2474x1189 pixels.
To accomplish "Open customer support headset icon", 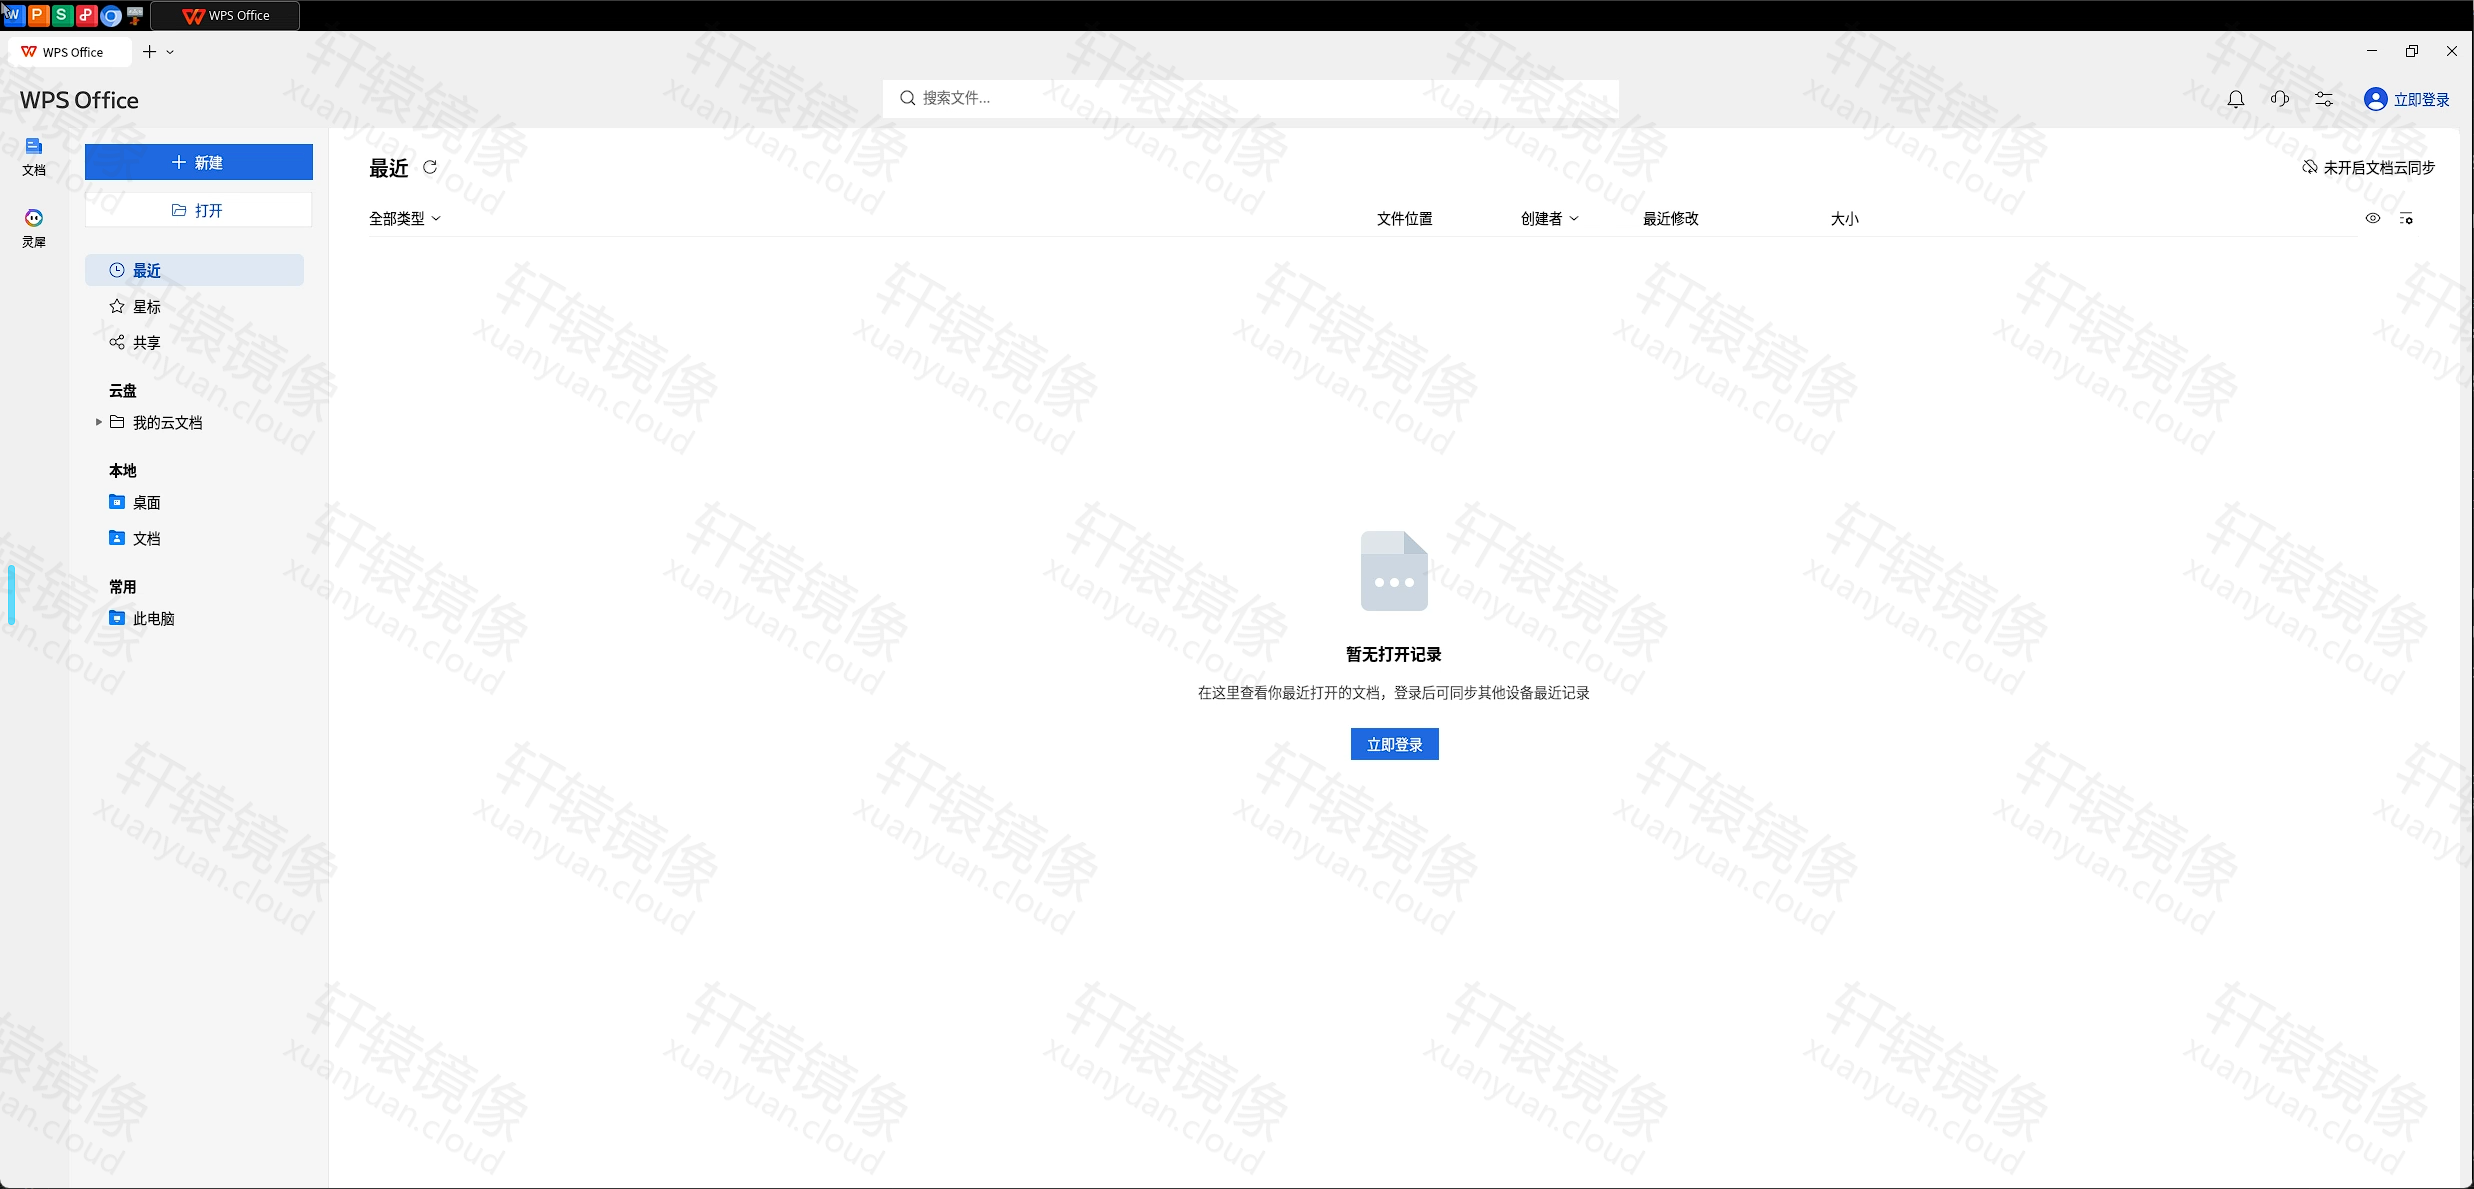I will click(2280, 99).
